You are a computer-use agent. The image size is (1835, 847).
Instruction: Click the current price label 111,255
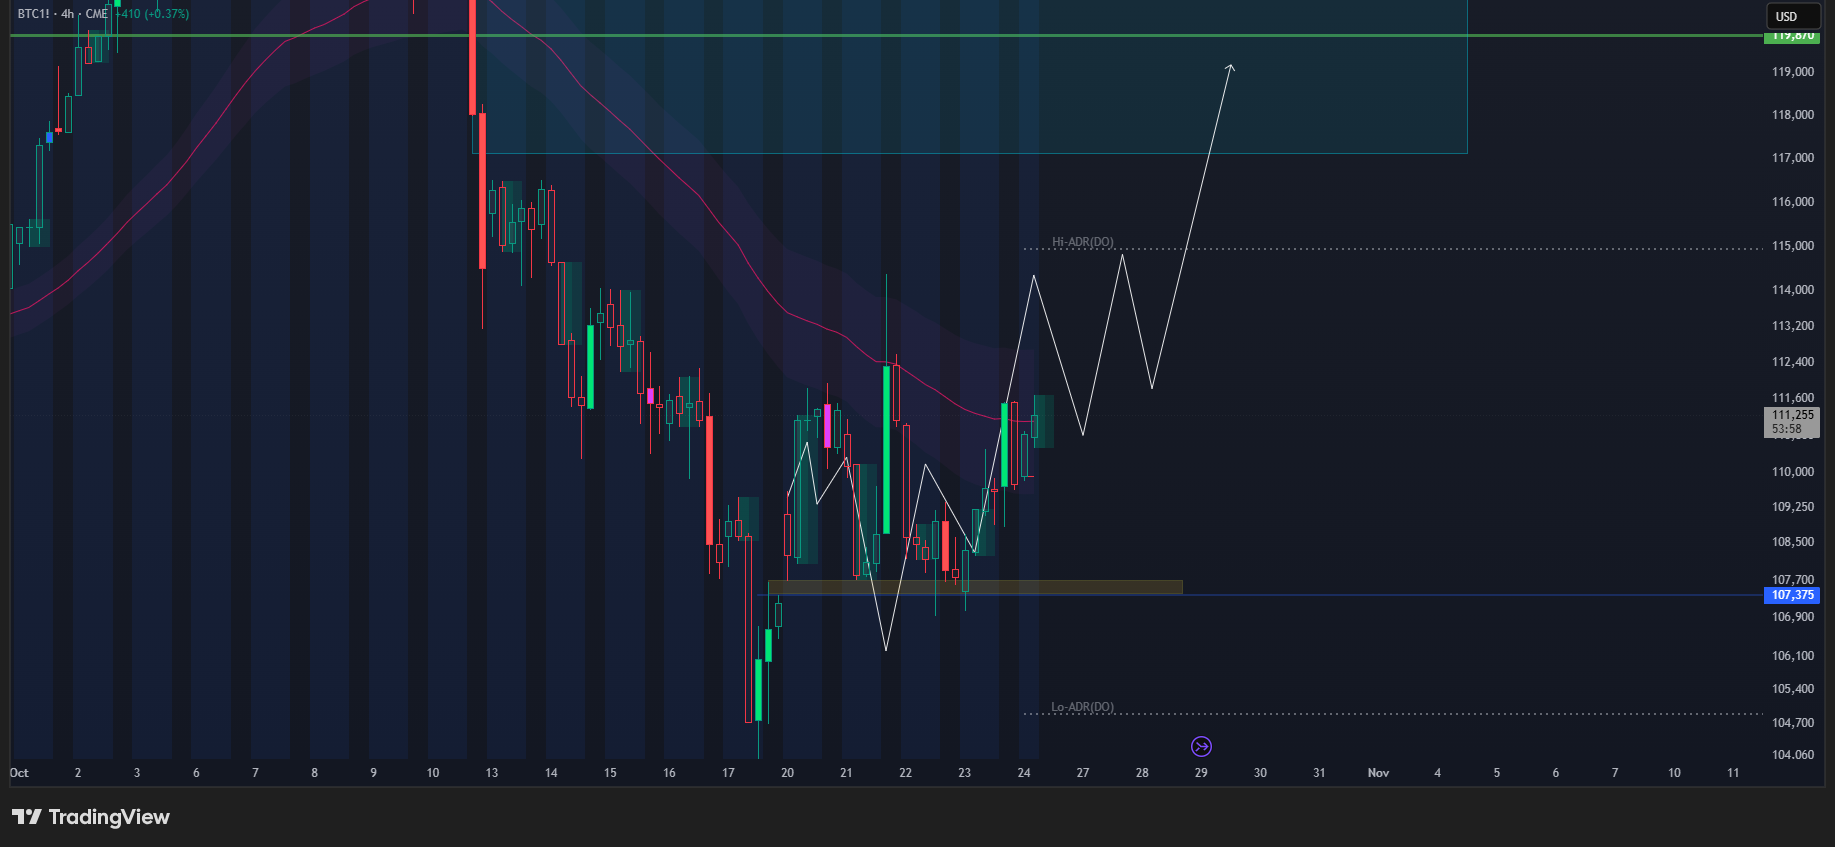[1793, 415]
